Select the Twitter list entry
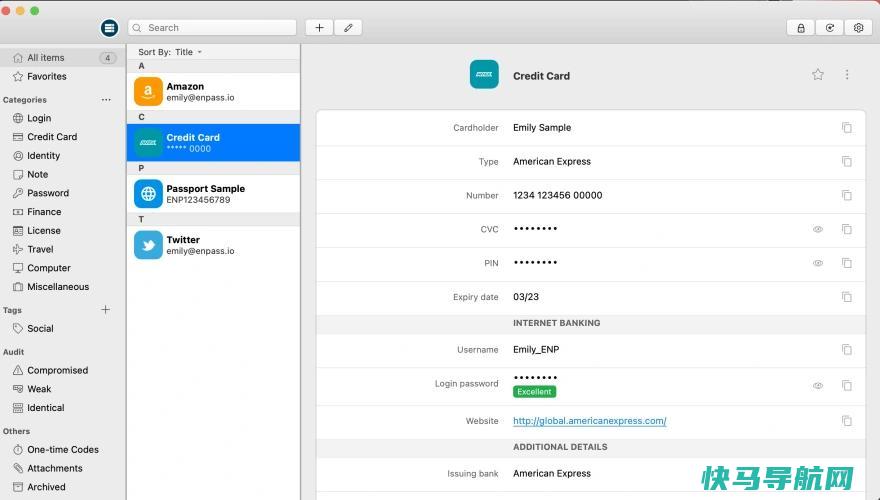This screenshot has width=880, height=500. pos(213,245)
